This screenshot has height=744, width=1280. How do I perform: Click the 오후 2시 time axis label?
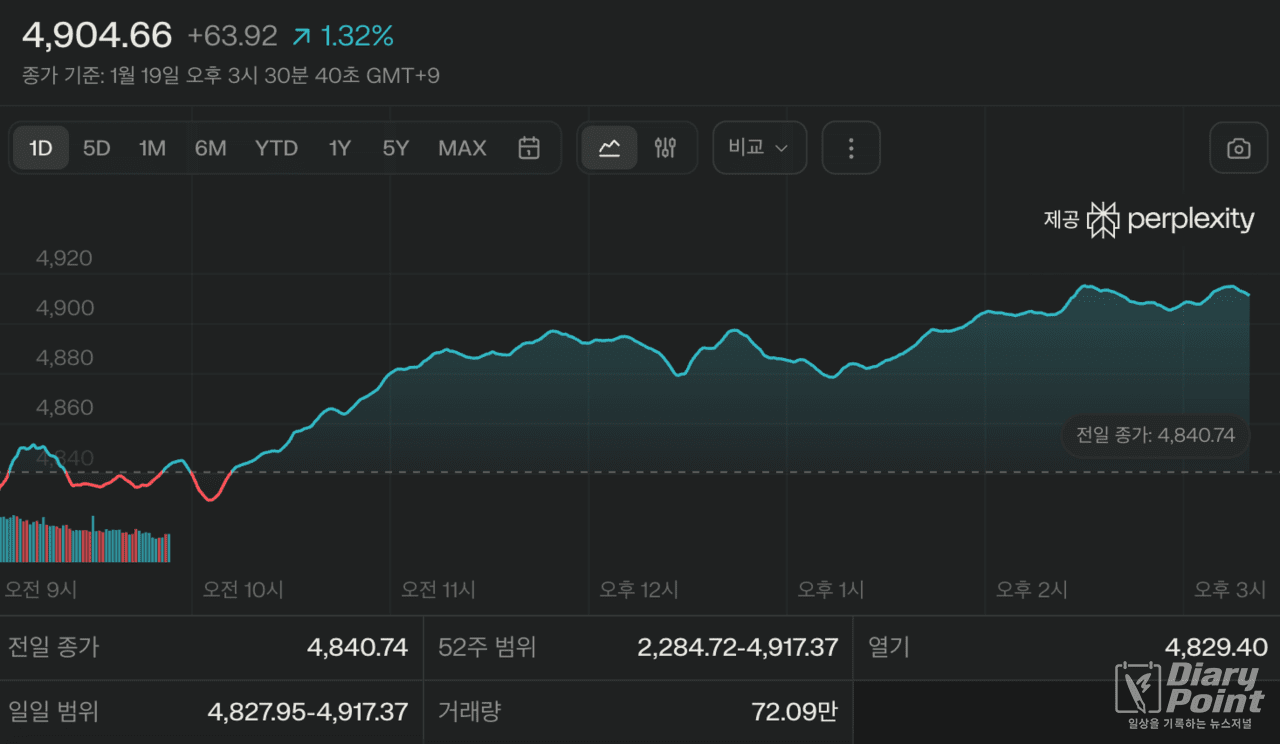1032,590
